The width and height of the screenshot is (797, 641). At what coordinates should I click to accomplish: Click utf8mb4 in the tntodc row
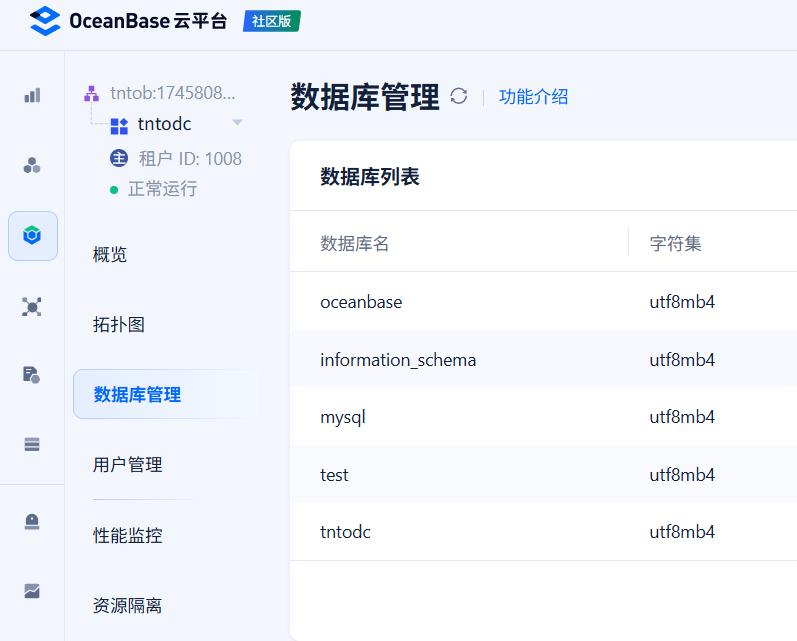(682, 532)
